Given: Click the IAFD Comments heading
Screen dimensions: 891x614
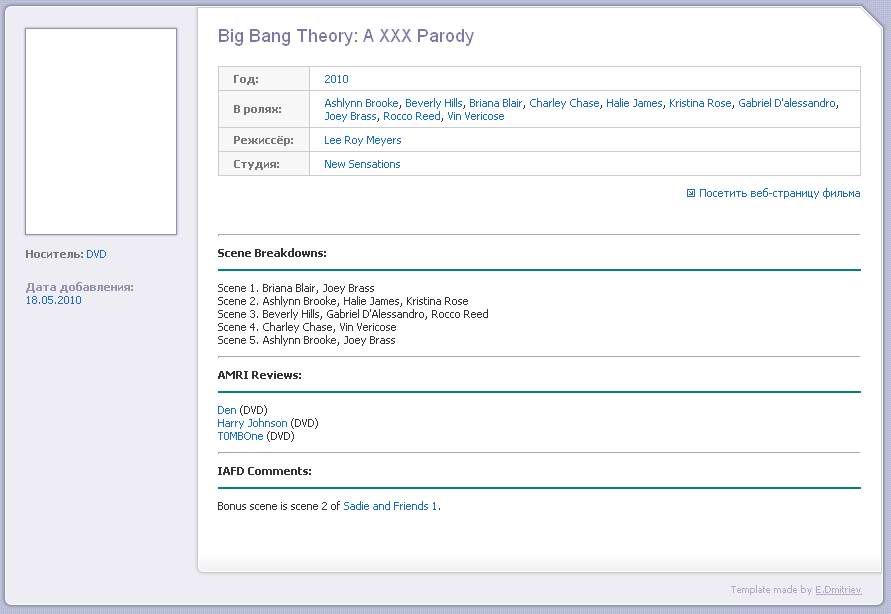Looking at the screenshot, I should tap(264, 471).
